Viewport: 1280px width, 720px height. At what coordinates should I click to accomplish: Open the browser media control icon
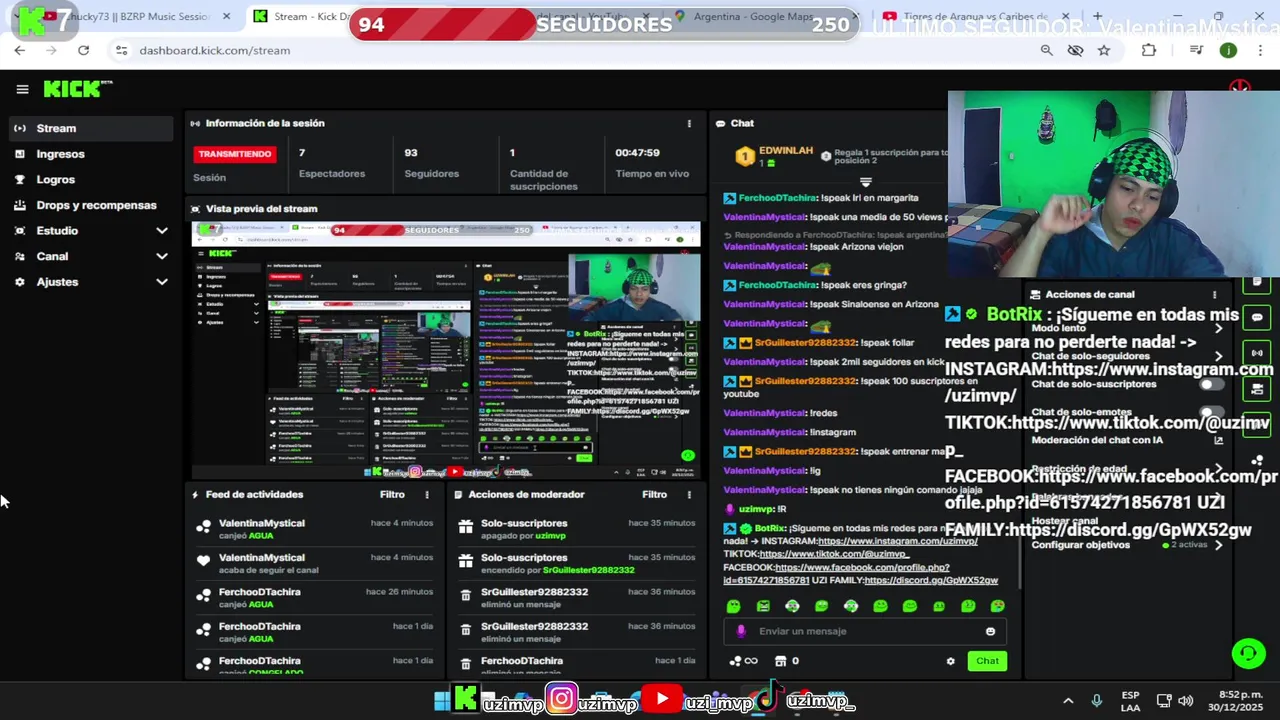pos(1196,50)
